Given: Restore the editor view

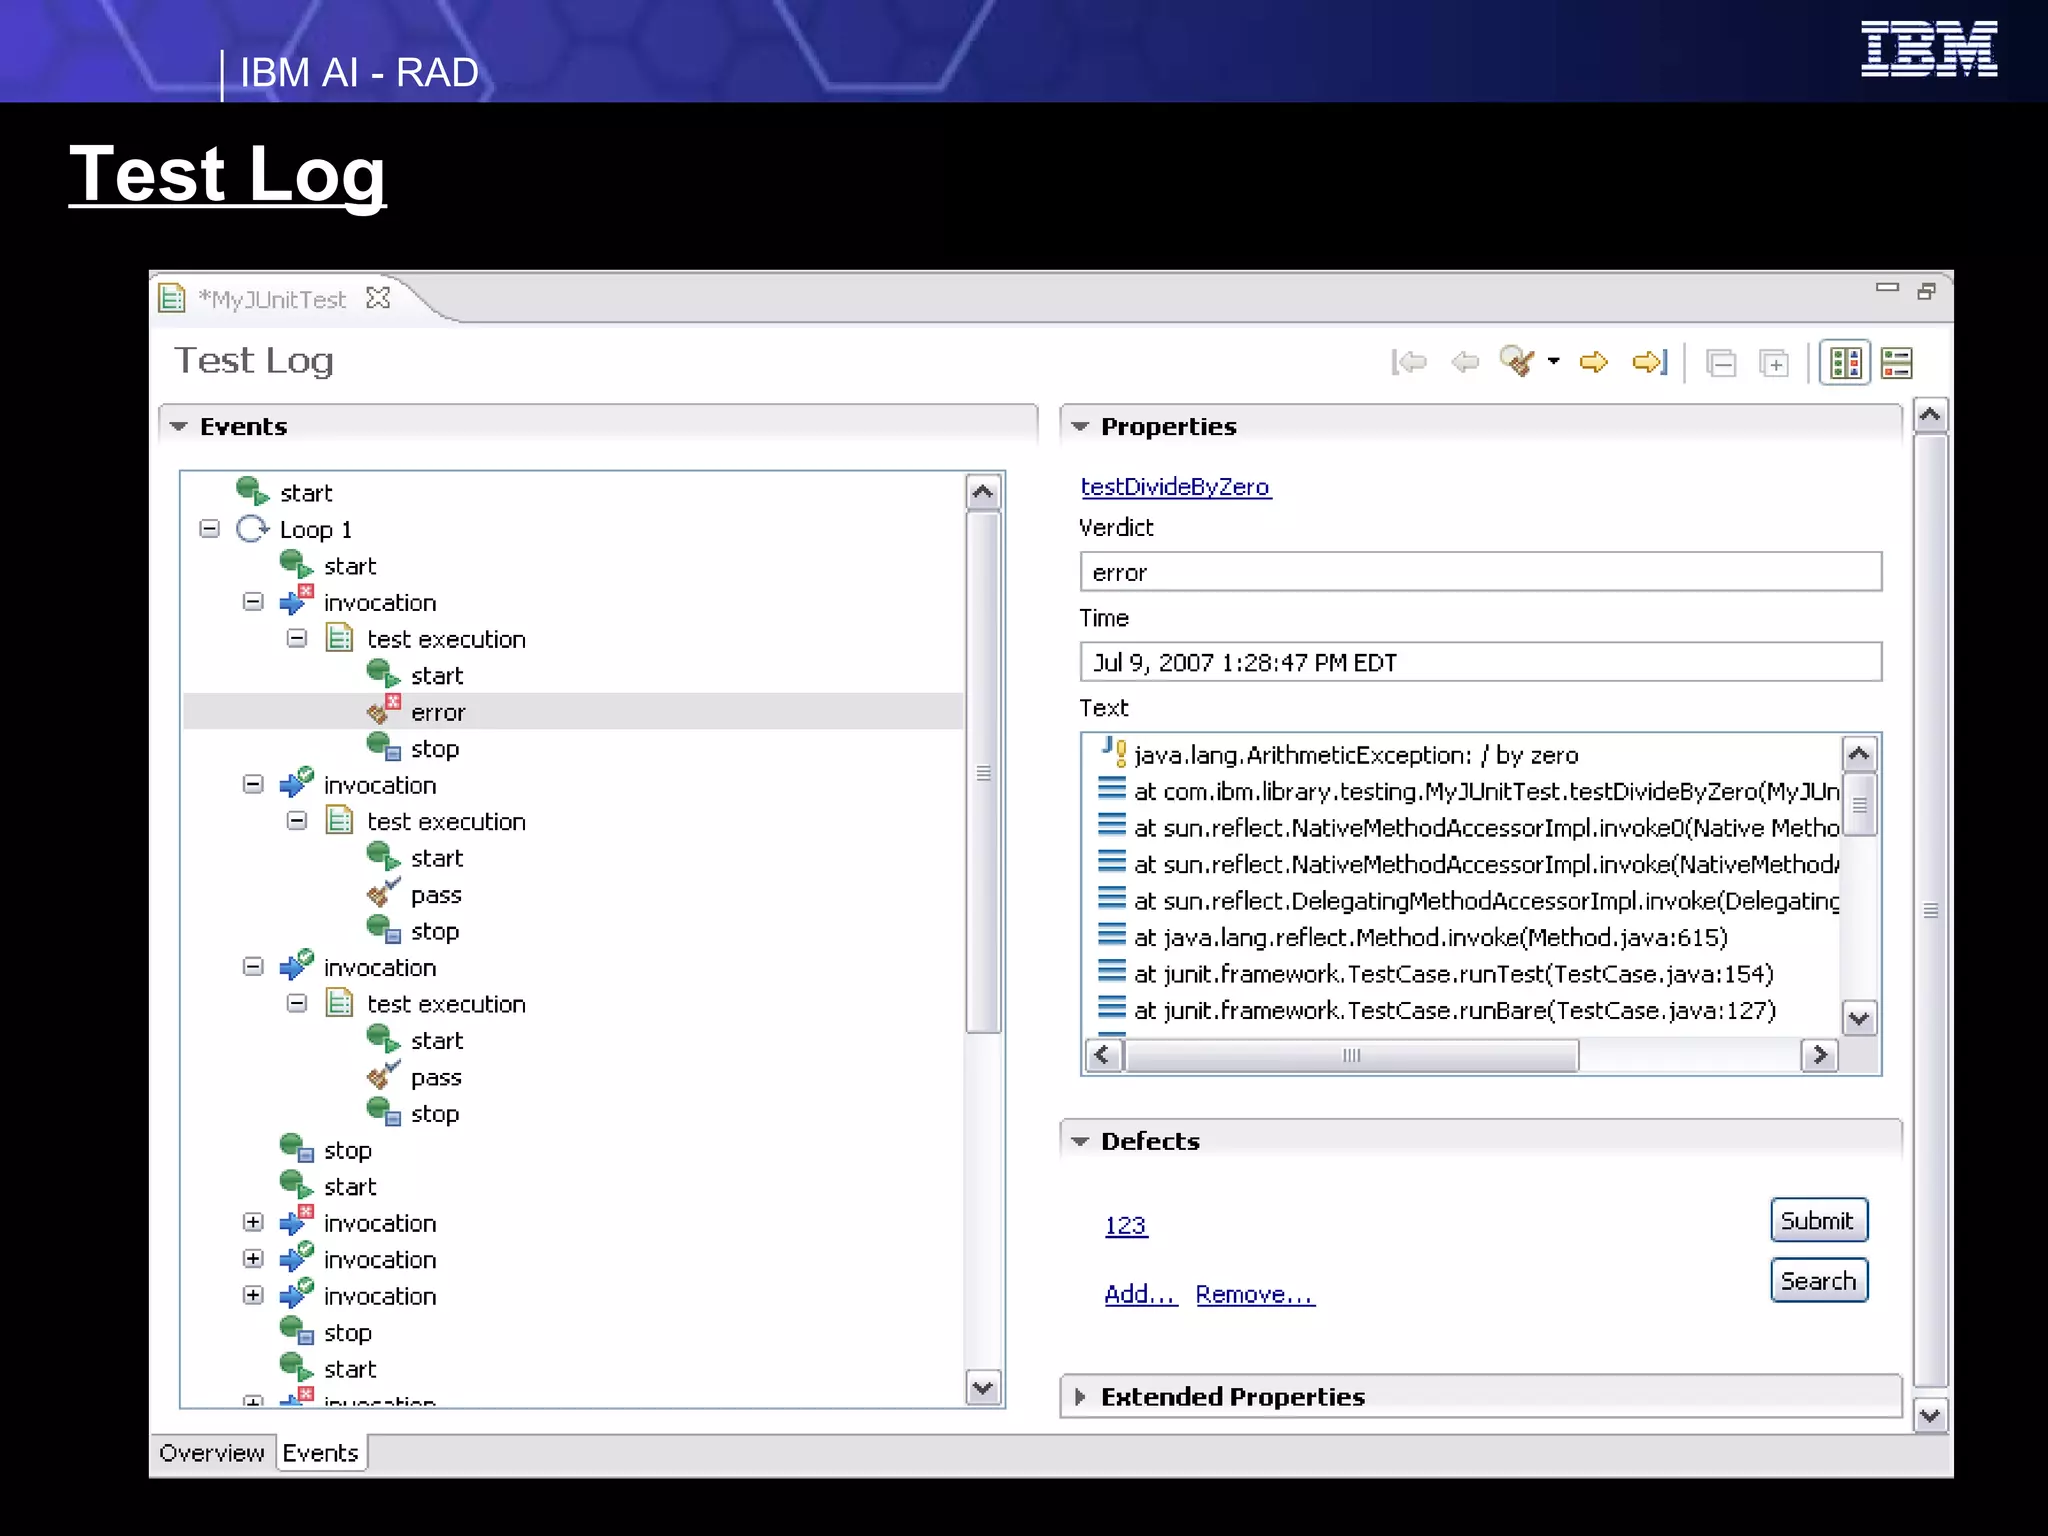Looking at the screenshot, I should 1926,291.
